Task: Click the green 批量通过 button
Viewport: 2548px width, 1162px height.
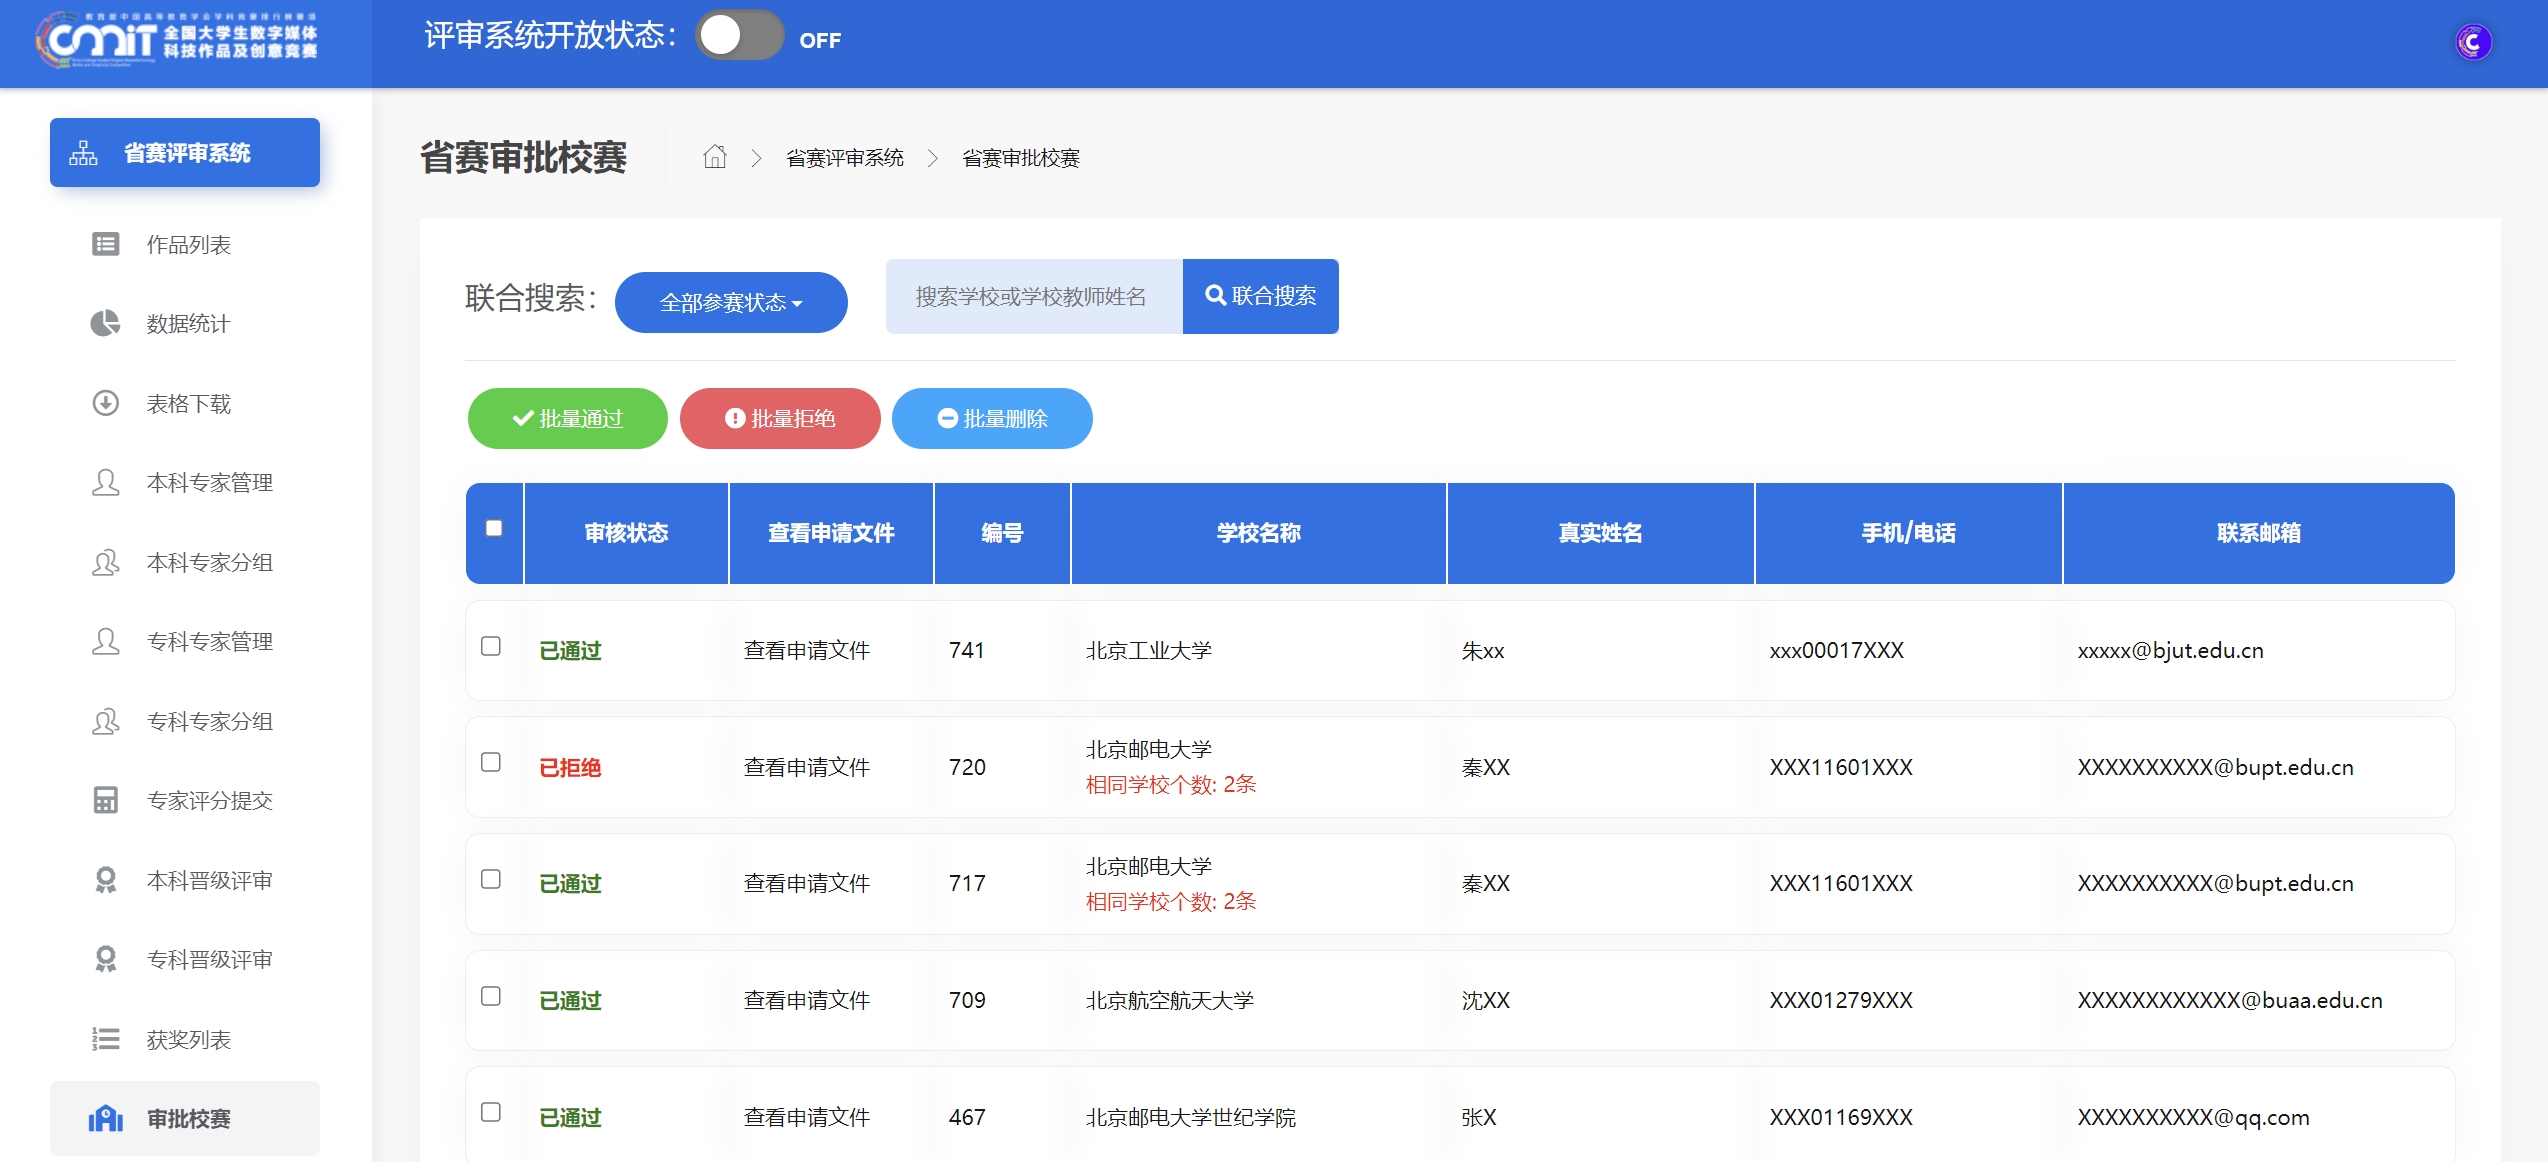Action: 567,418
